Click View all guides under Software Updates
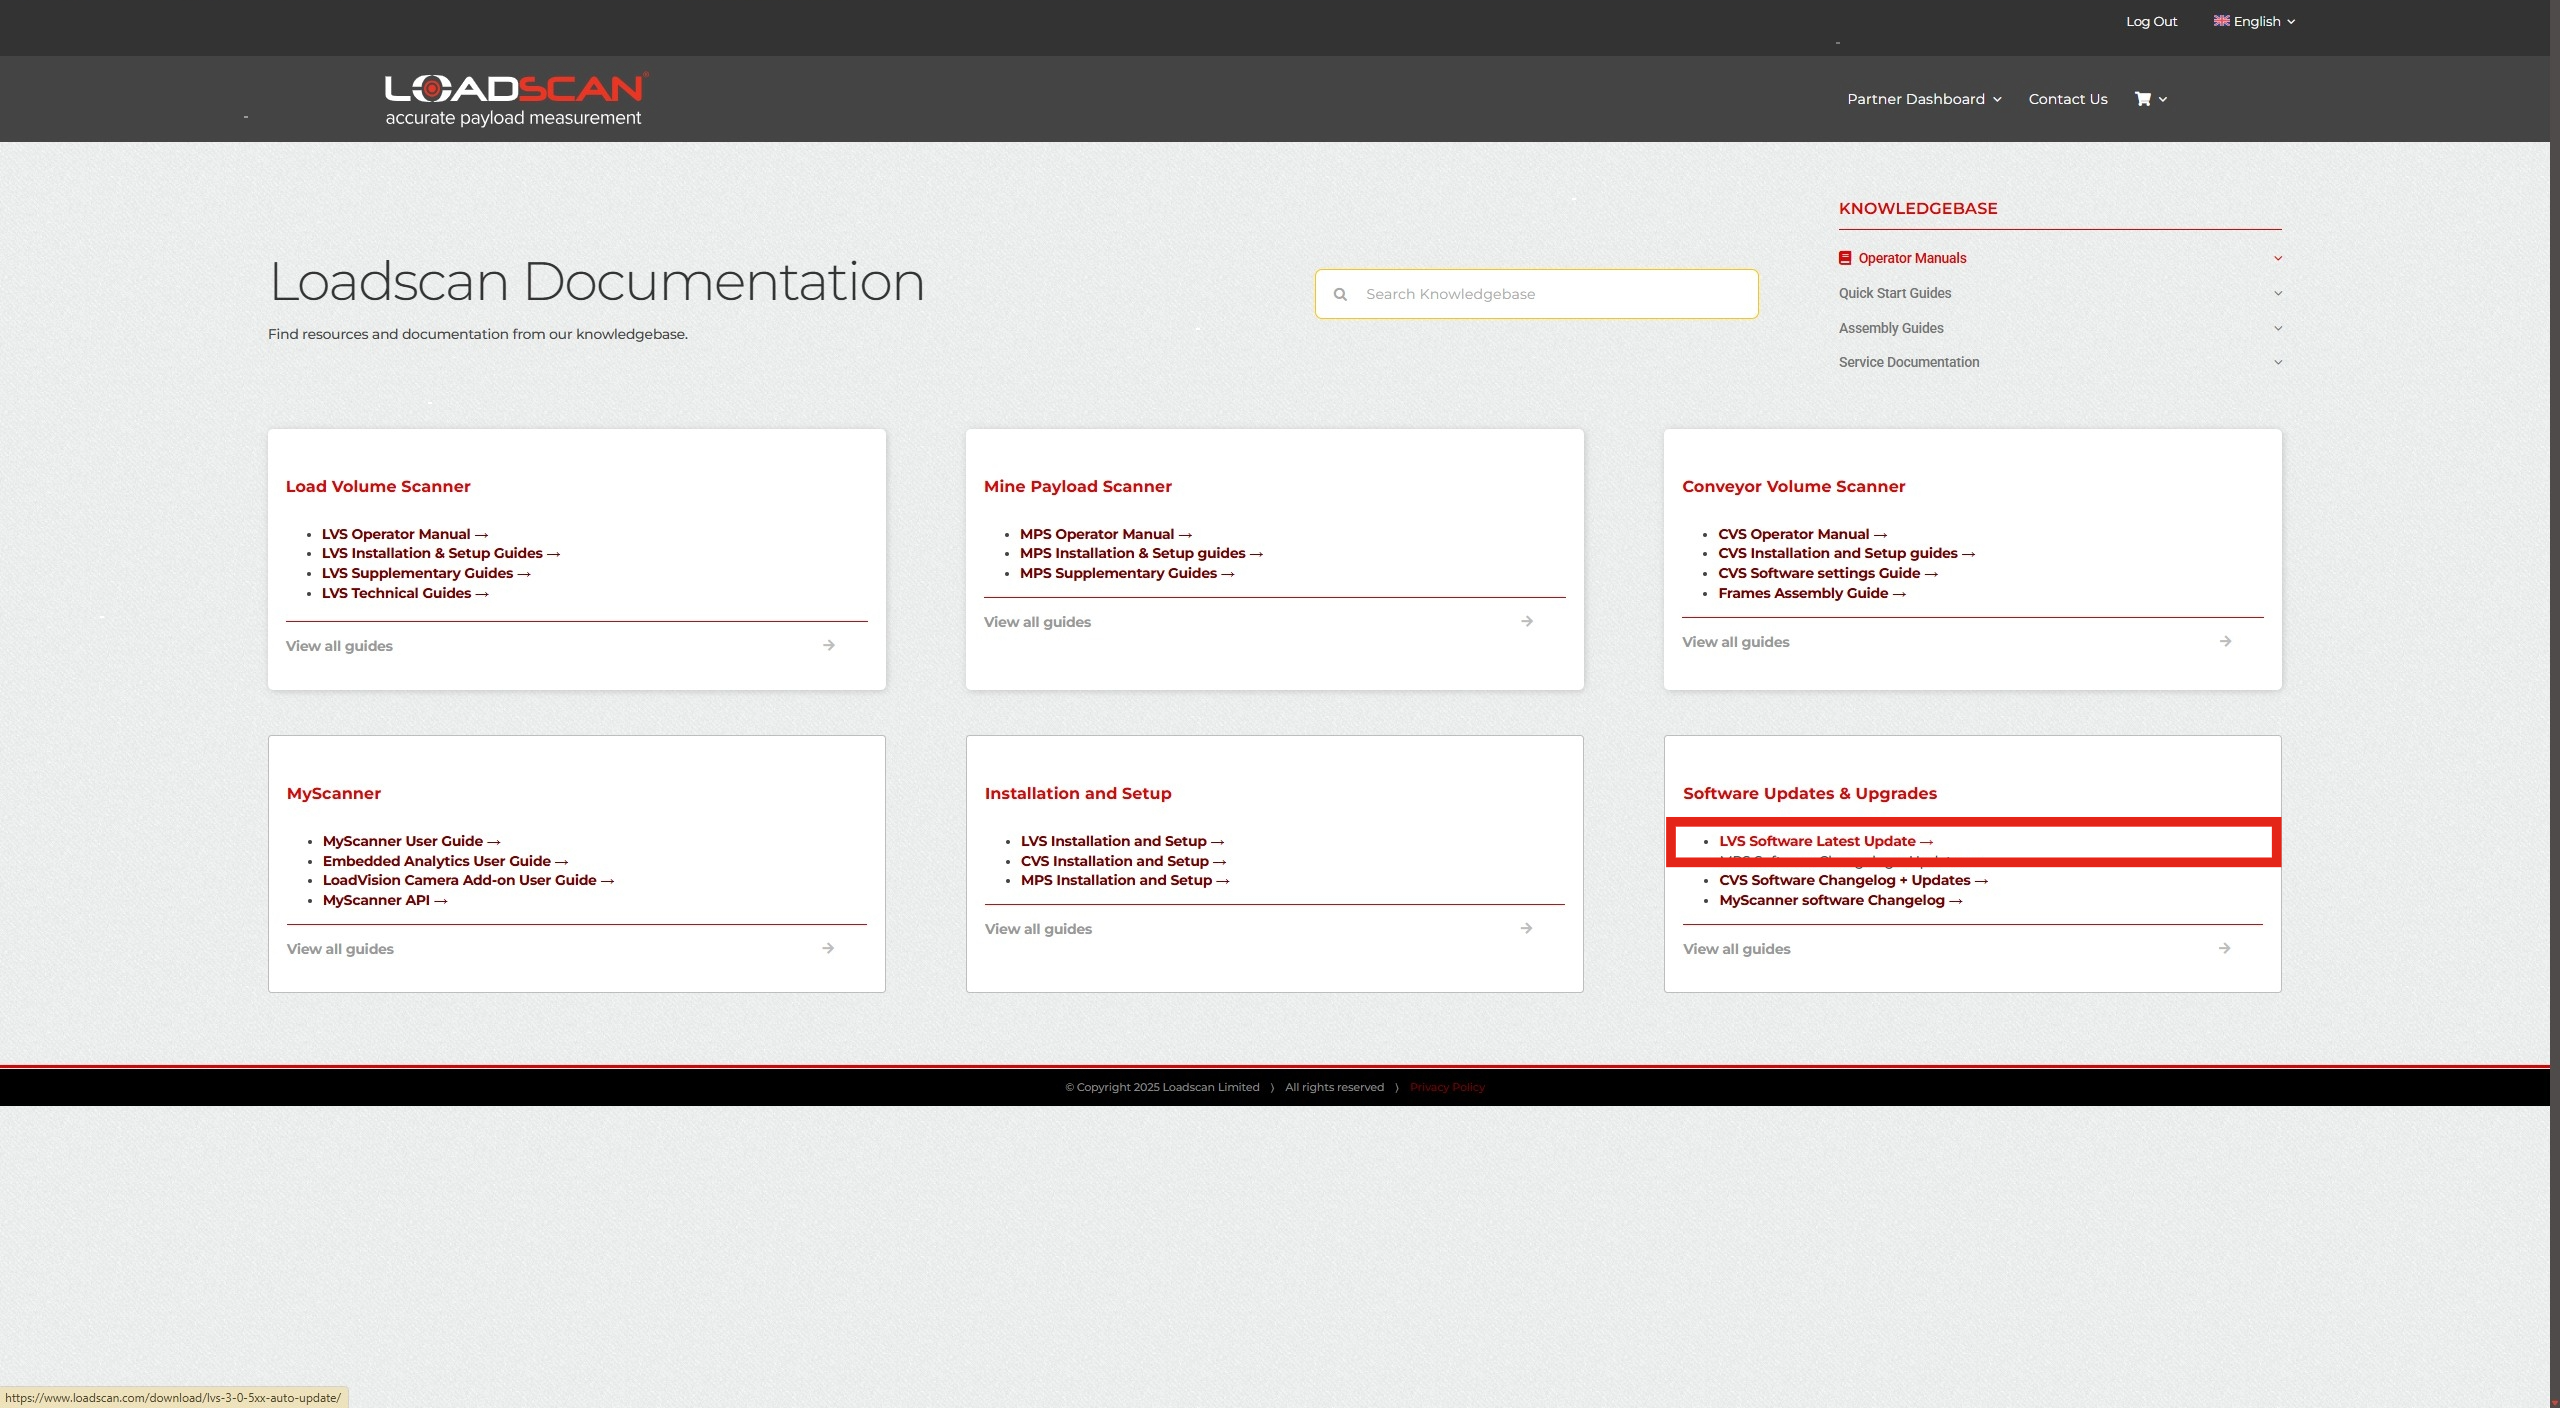Viewport: 2560px width, 1408px height. [1736, 949]
